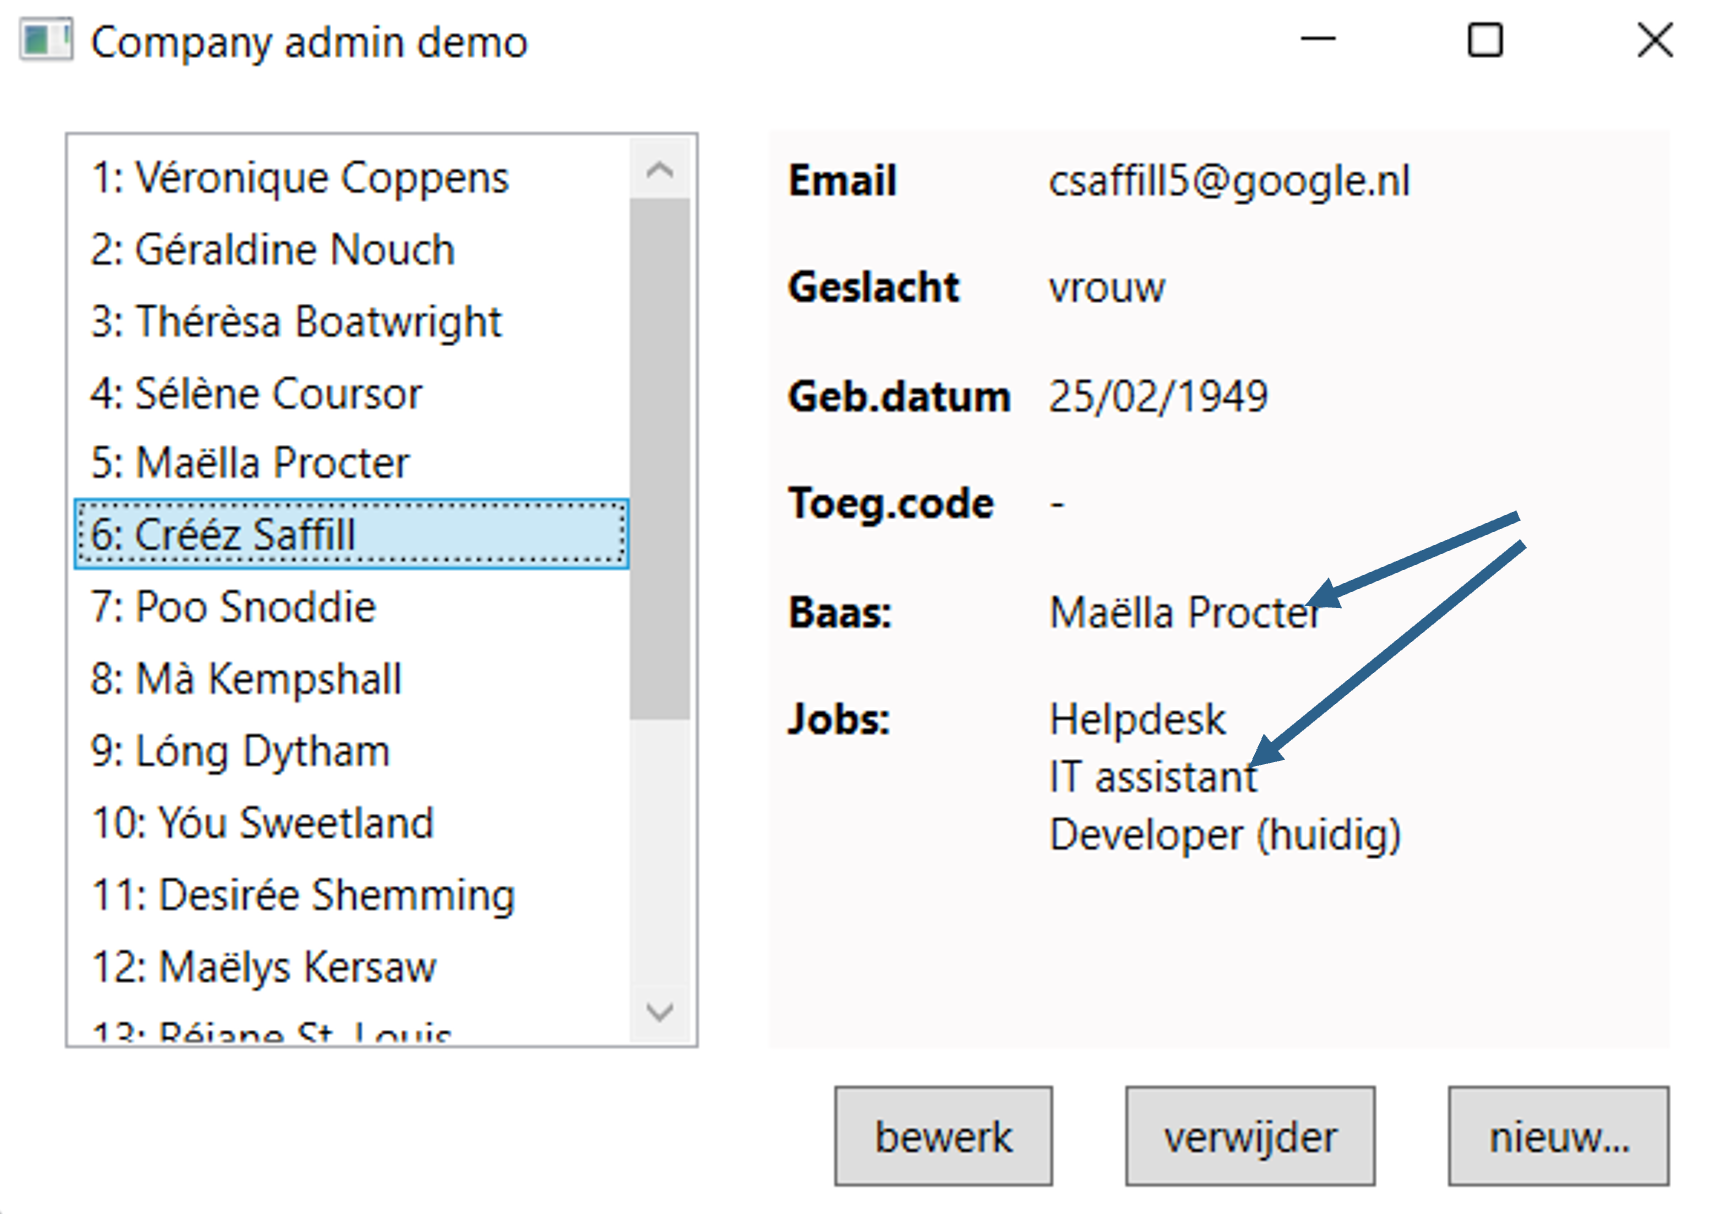This screenshot has width=1730, height=1214.
Task: Choose employee 8: Mà Kempshall
Action: coord(246,679)
